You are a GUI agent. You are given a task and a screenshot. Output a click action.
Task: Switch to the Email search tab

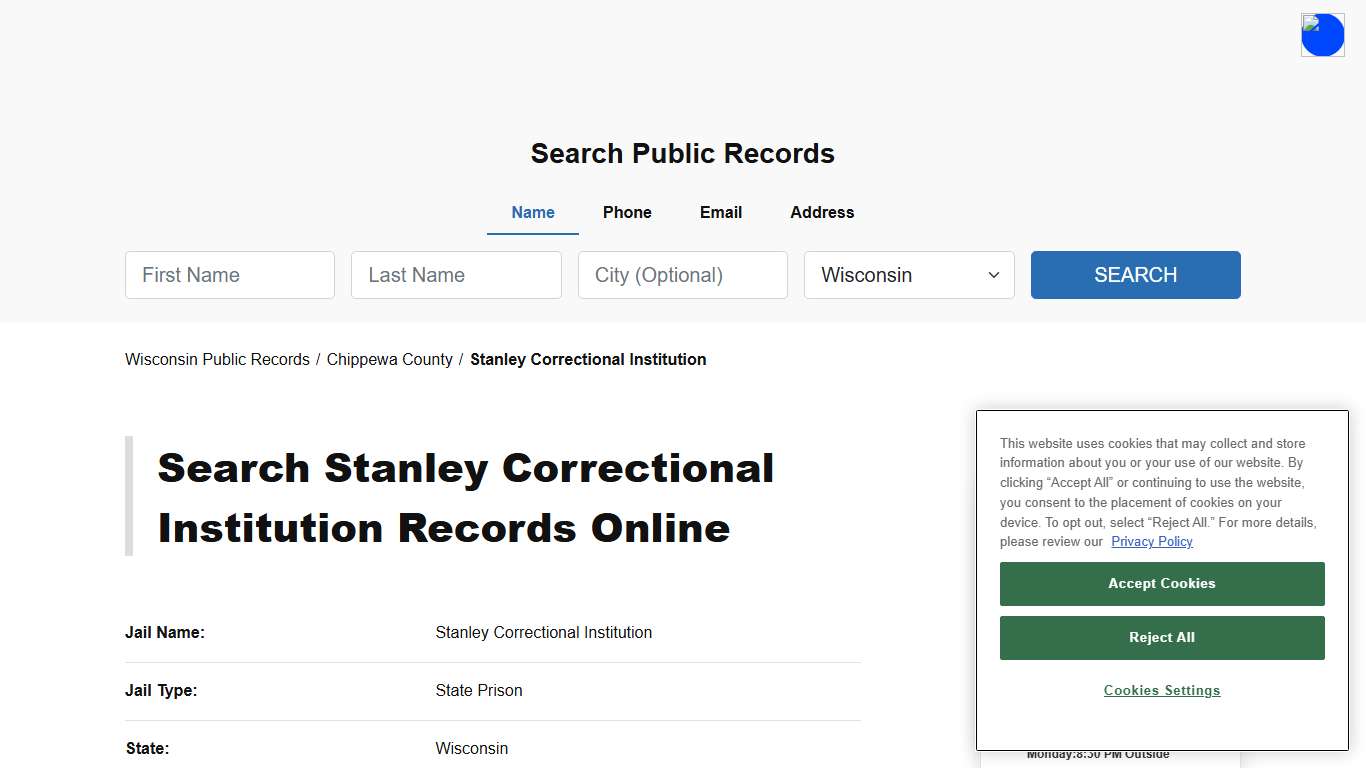[x=720, y=212]
